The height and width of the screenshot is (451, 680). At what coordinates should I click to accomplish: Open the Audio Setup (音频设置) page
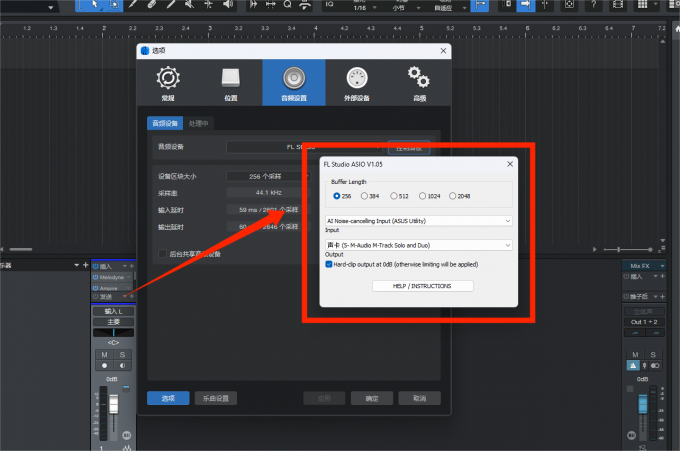point(294,83)
